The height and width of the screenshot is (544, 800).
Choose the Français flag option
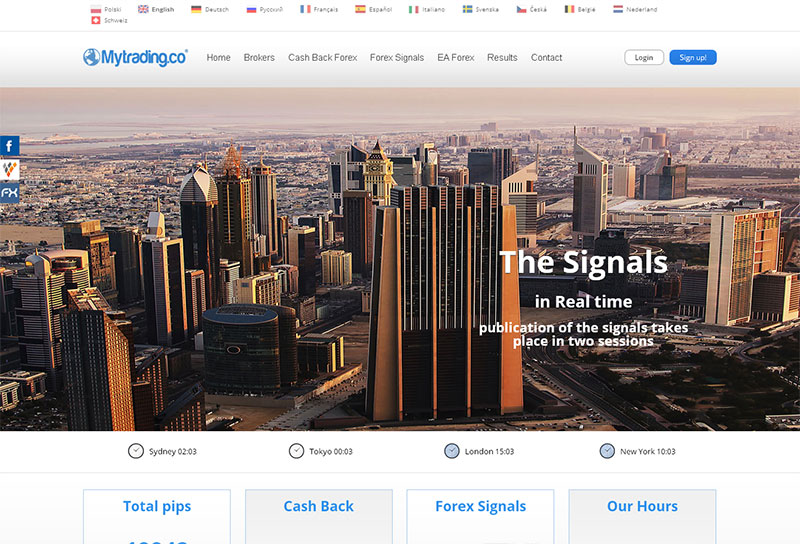coord(305,9)
